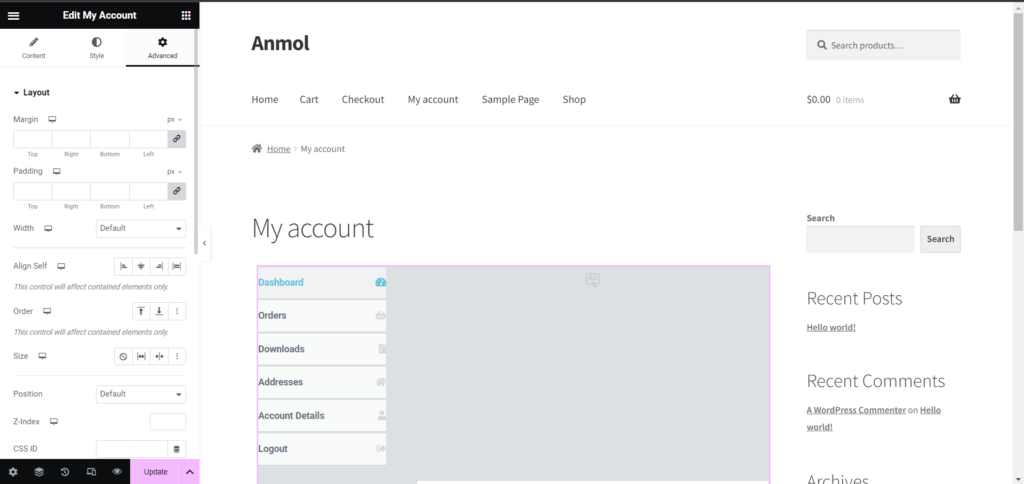
Task: Open the Align Self responsive device icon
Action: tap(61, 266)
